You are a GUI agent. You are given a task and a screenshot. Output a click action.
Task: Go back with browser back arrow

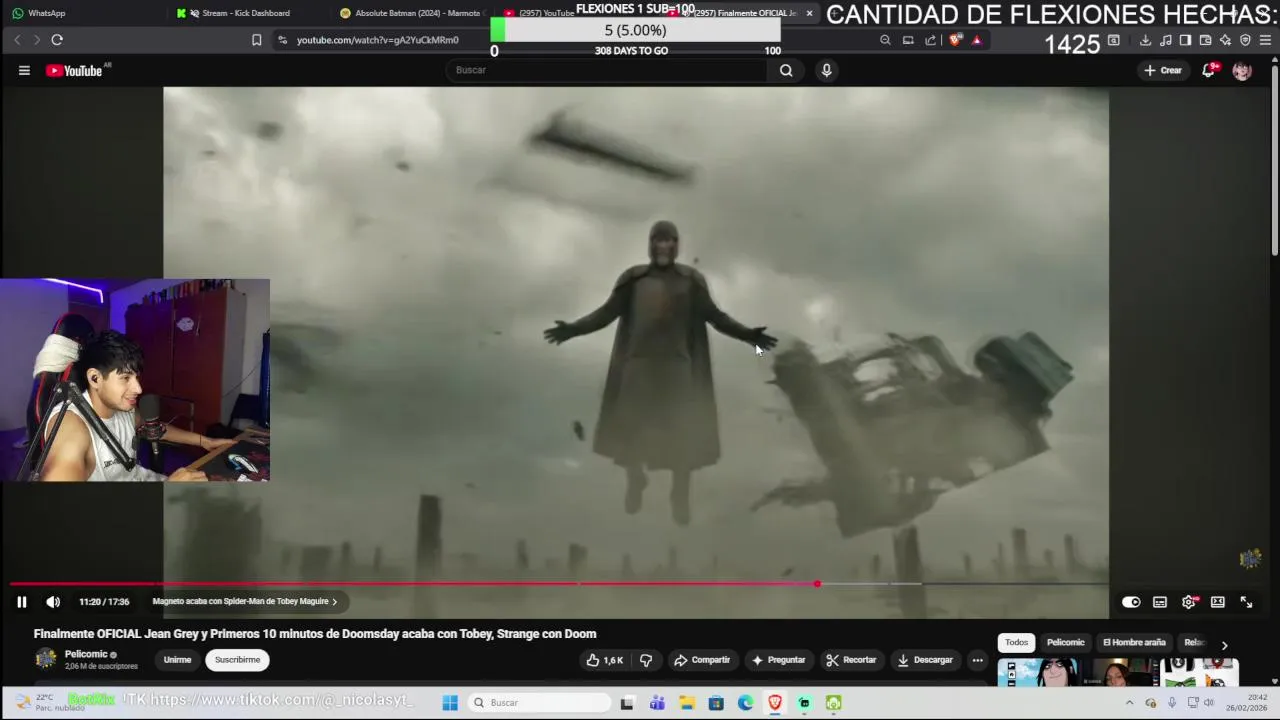click(17, 40)
